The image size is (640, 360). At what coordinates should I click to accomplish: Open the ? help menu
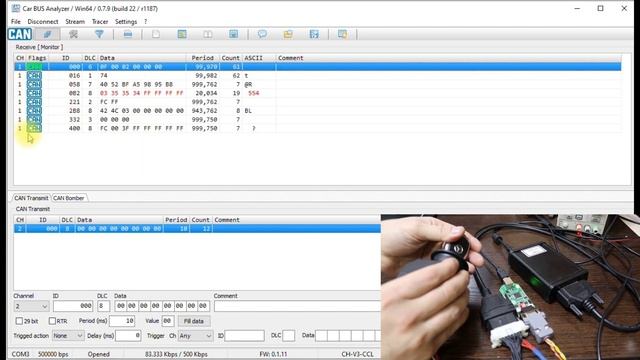coord(145,22)
